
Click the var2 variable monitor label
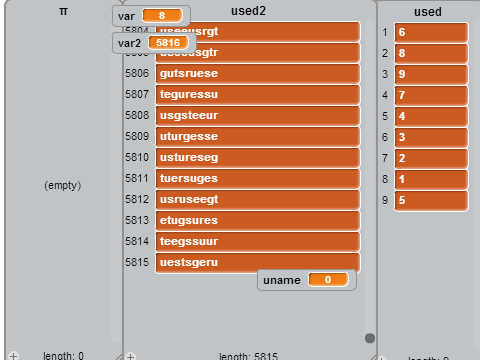[129, 43]
